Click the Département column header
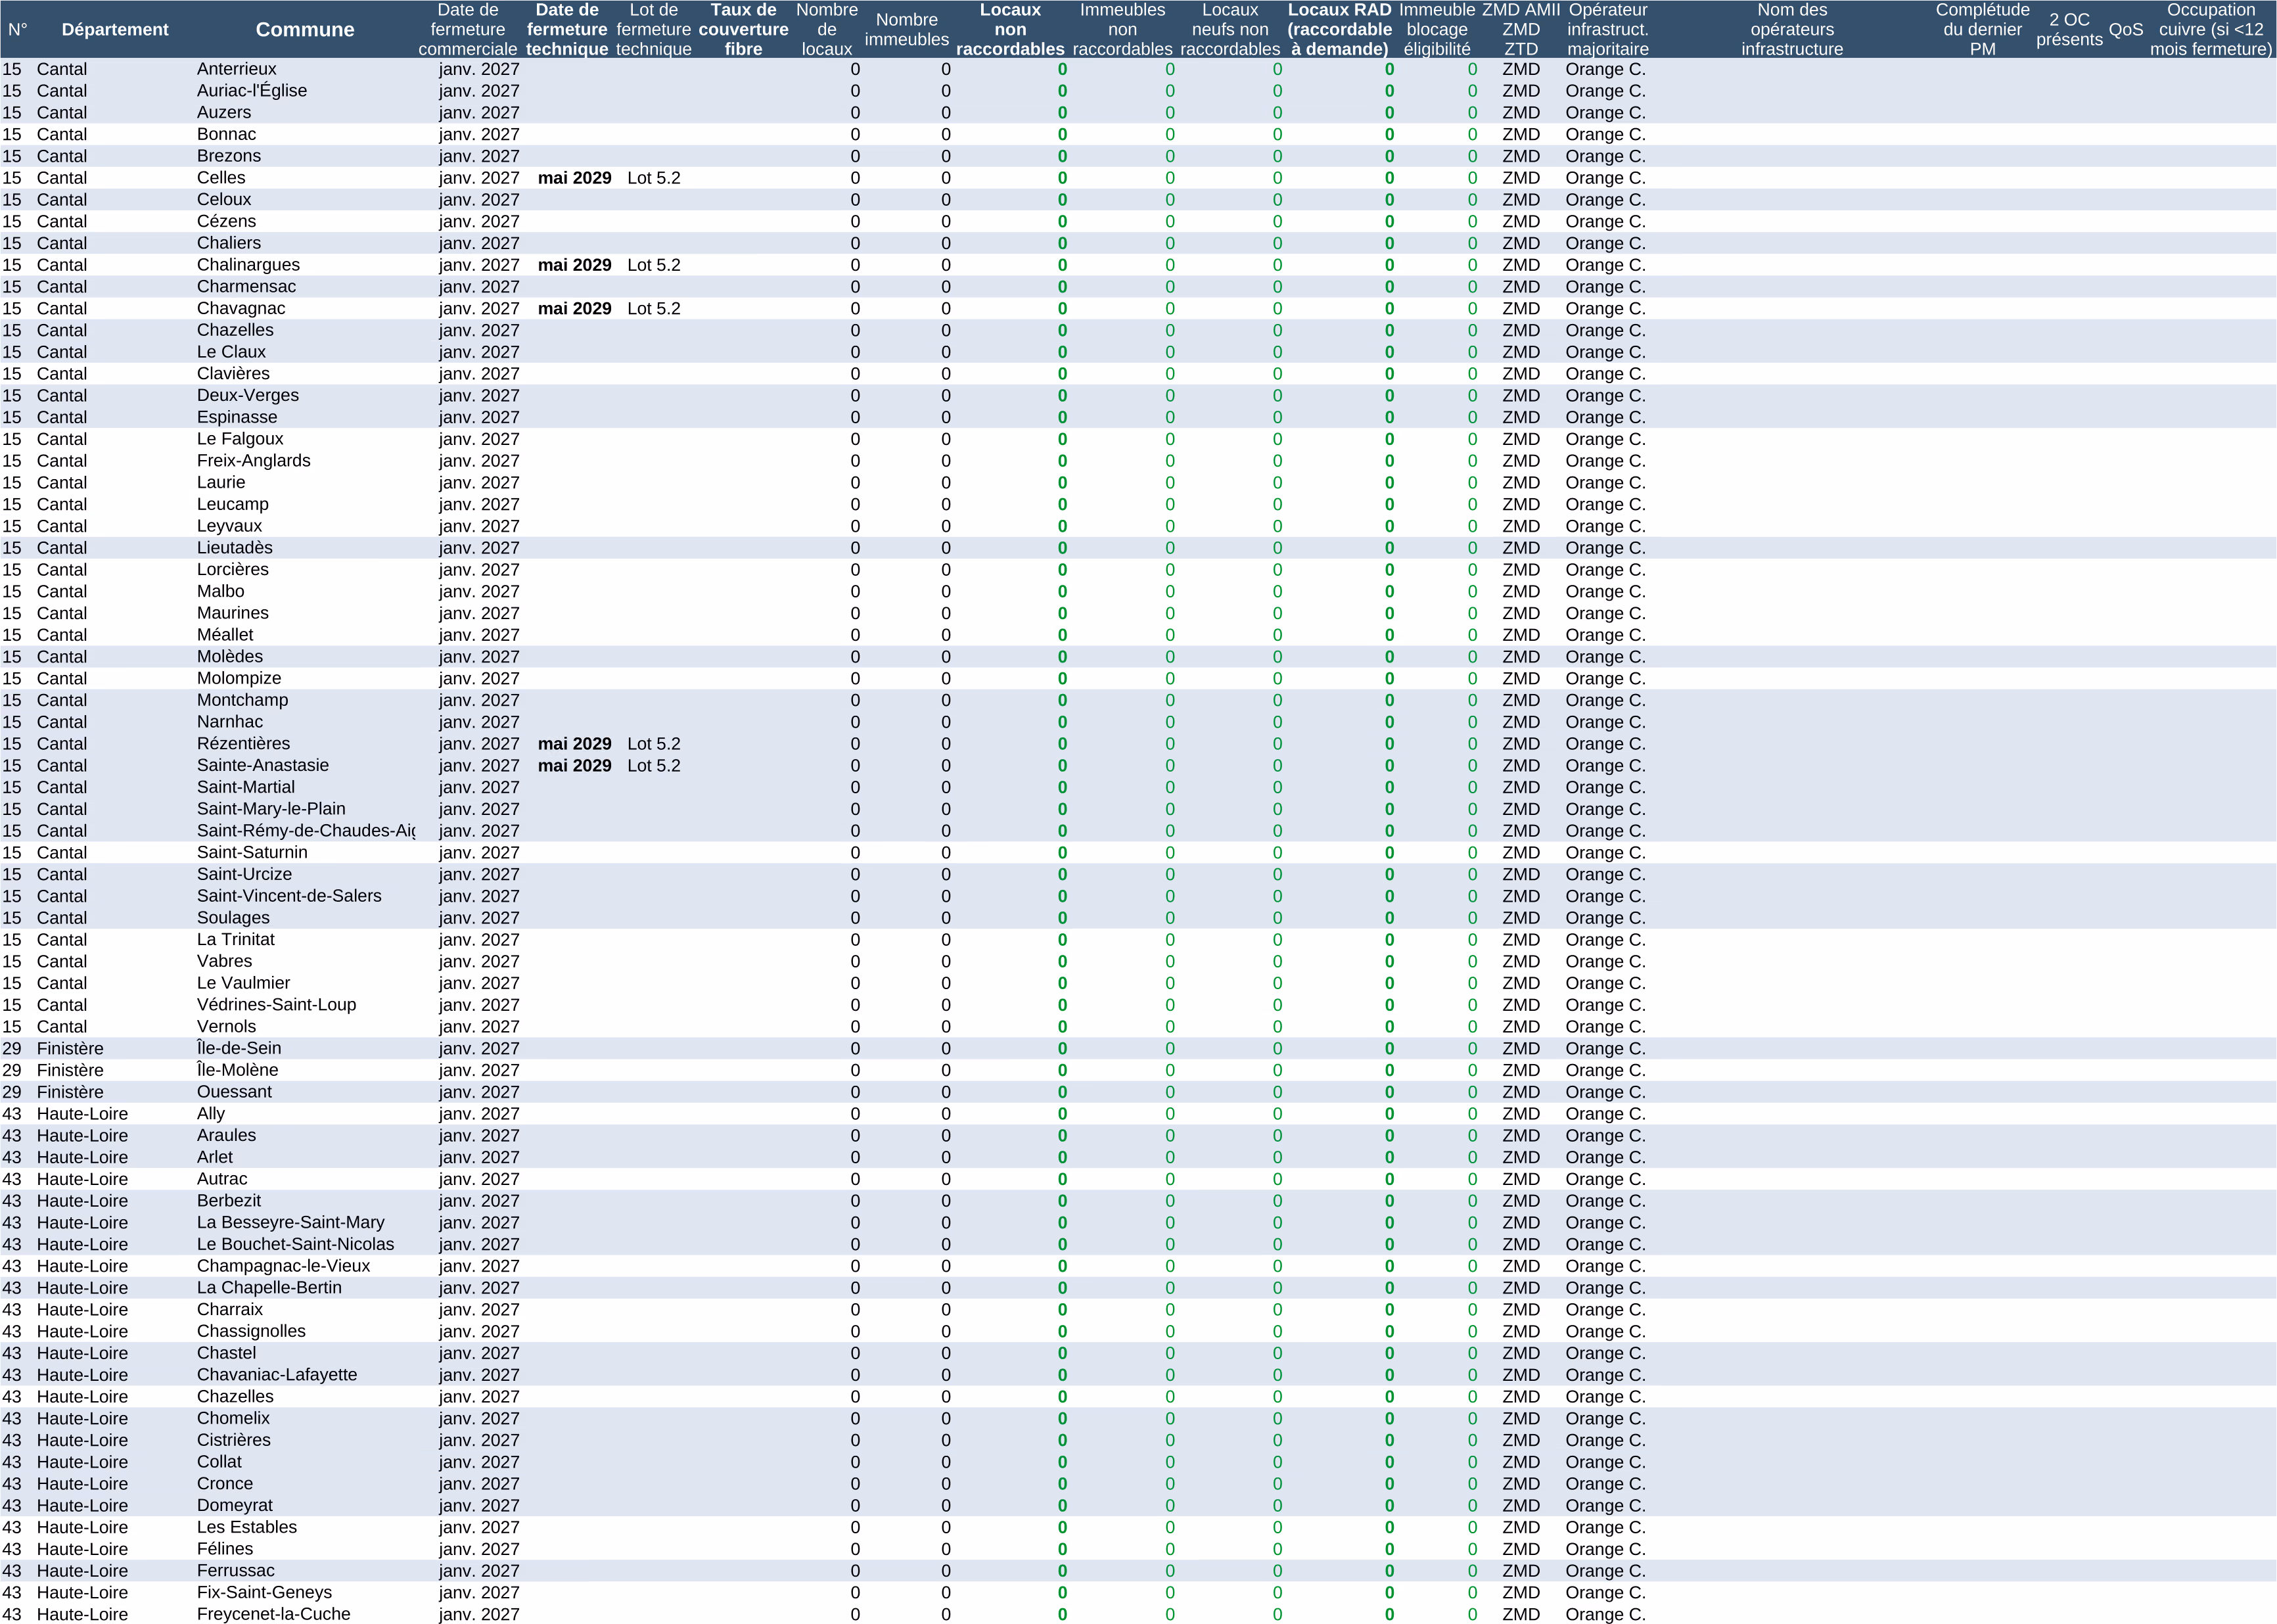Image resolution: width=2277 pixels, height=1624 pixels. point(115,29)
